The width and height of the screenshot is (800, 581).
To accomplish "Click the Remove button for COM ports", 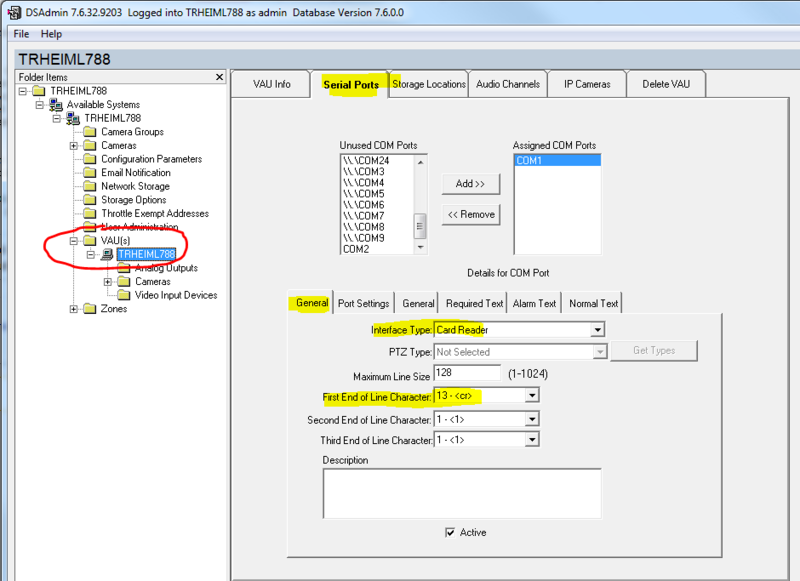I will [x=470, y=214].
